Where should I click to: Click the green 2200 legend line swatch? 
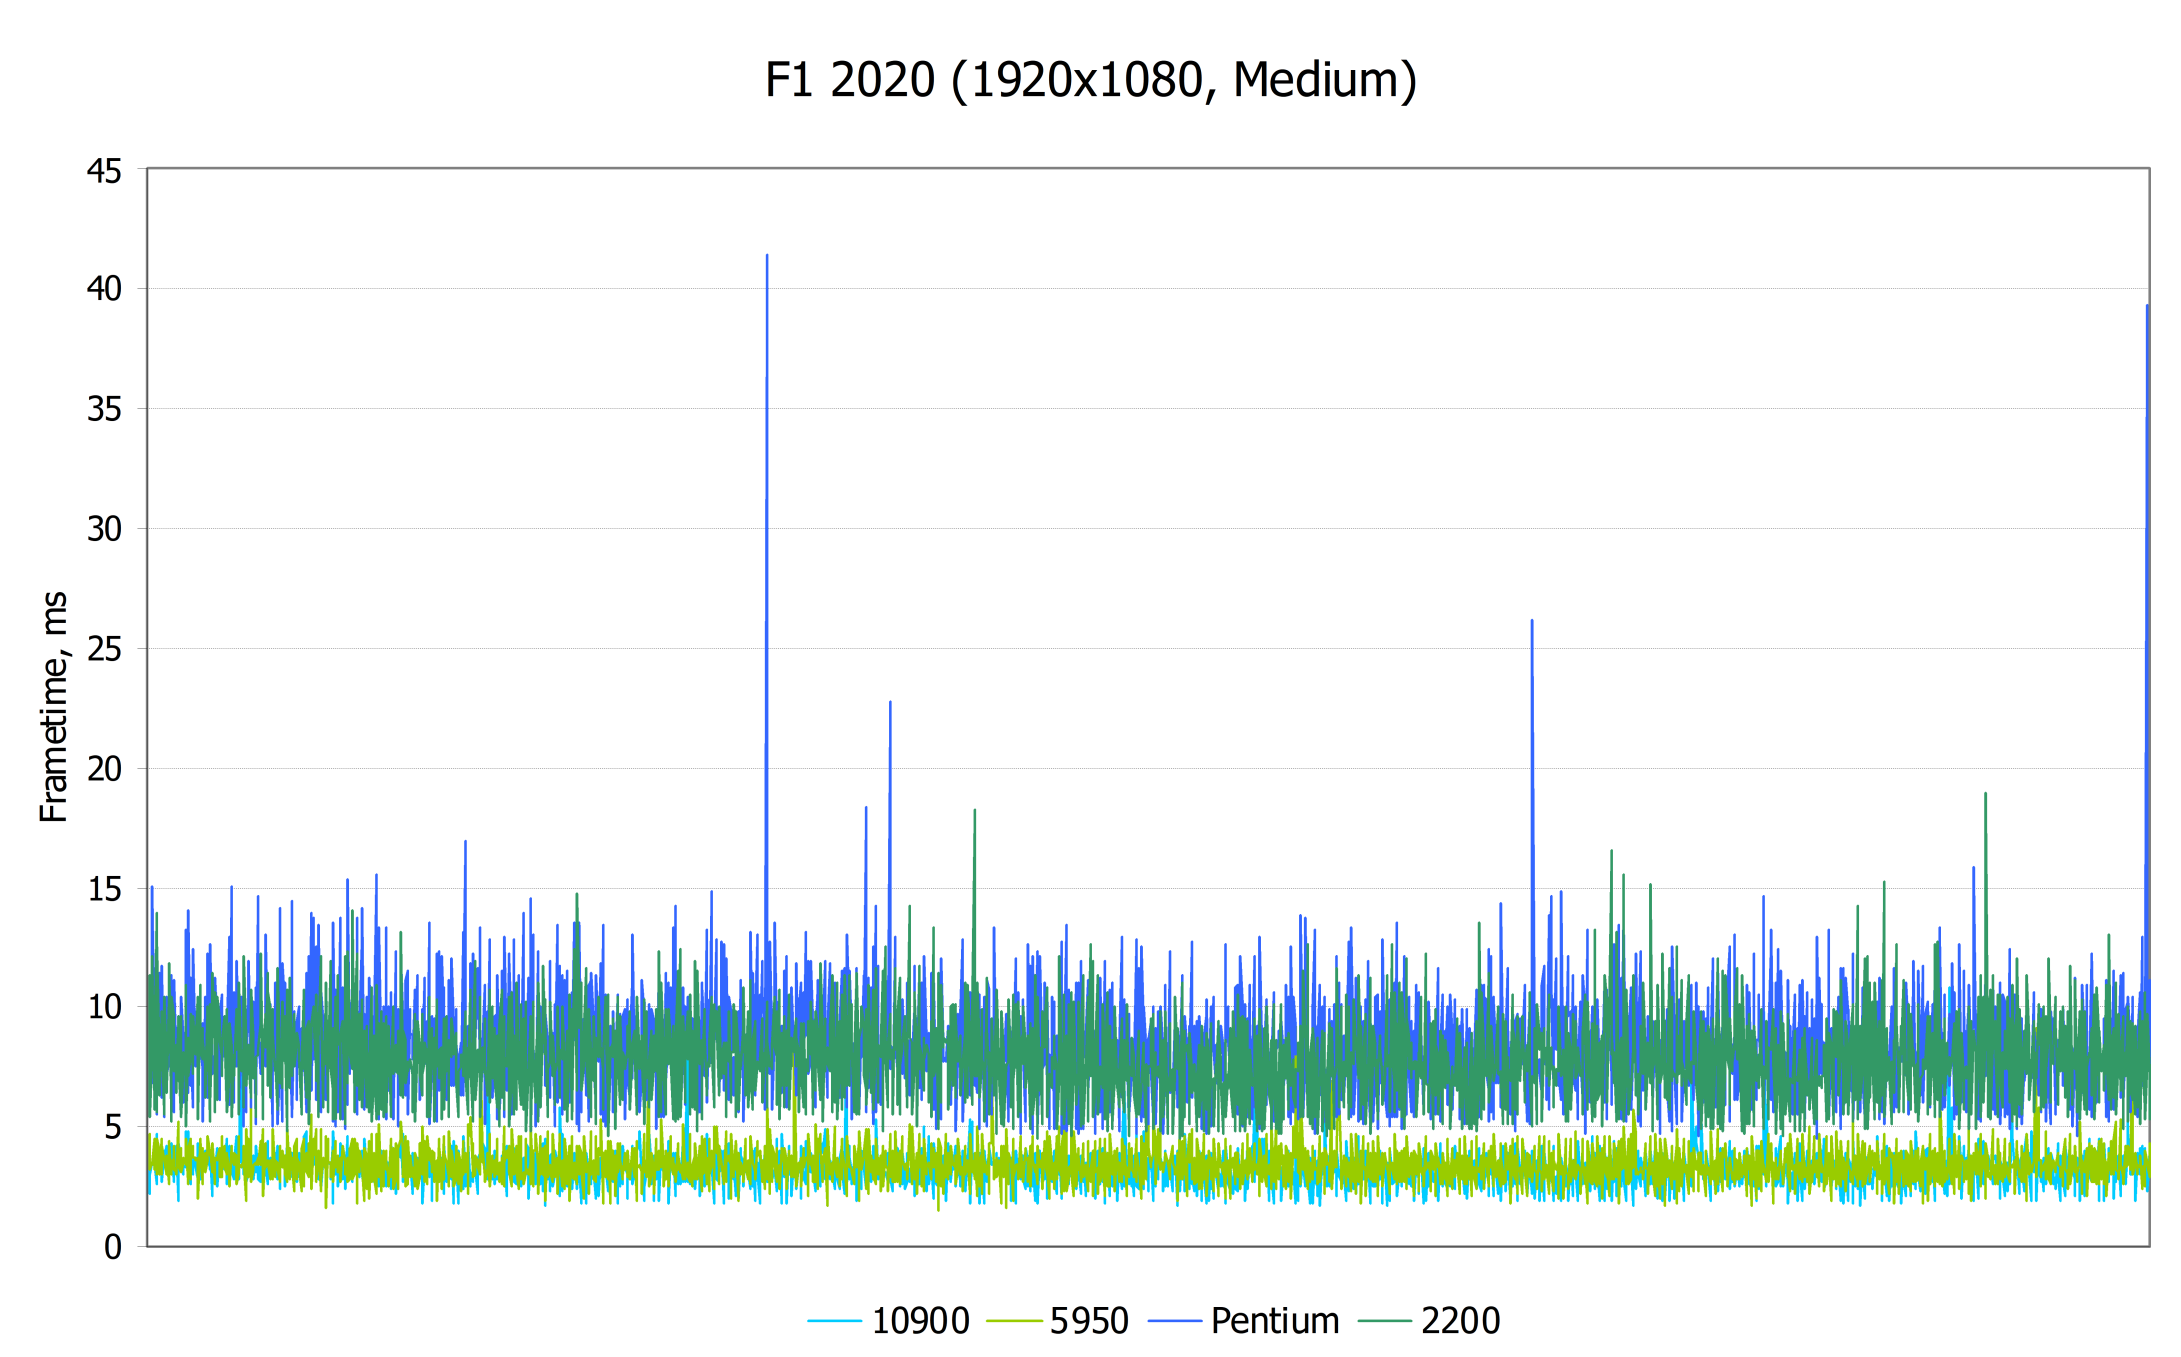pyautogui.click(x=1385, y=1322)
